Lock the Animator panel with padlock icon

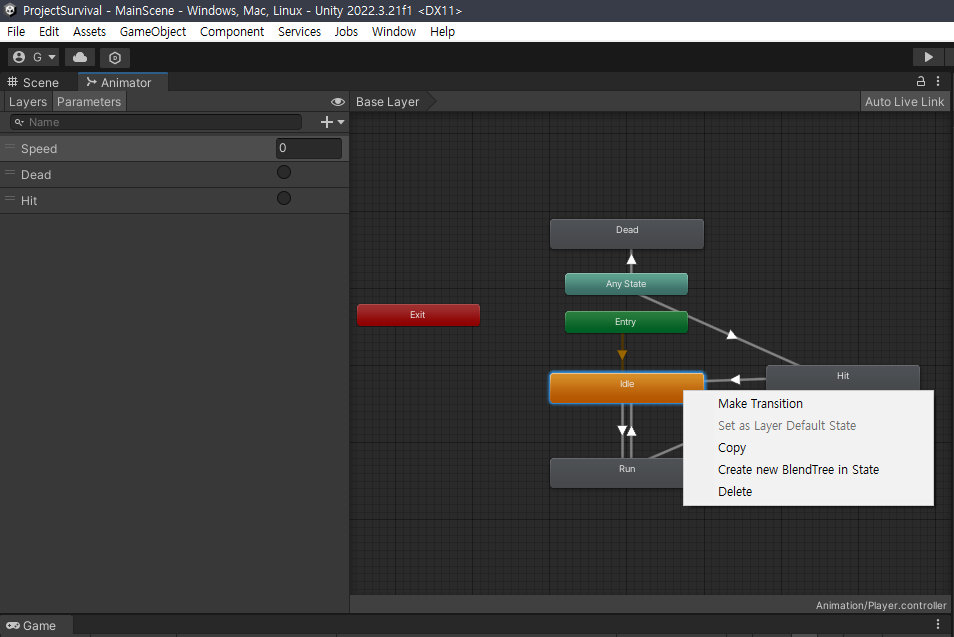(x=921, y=81)
